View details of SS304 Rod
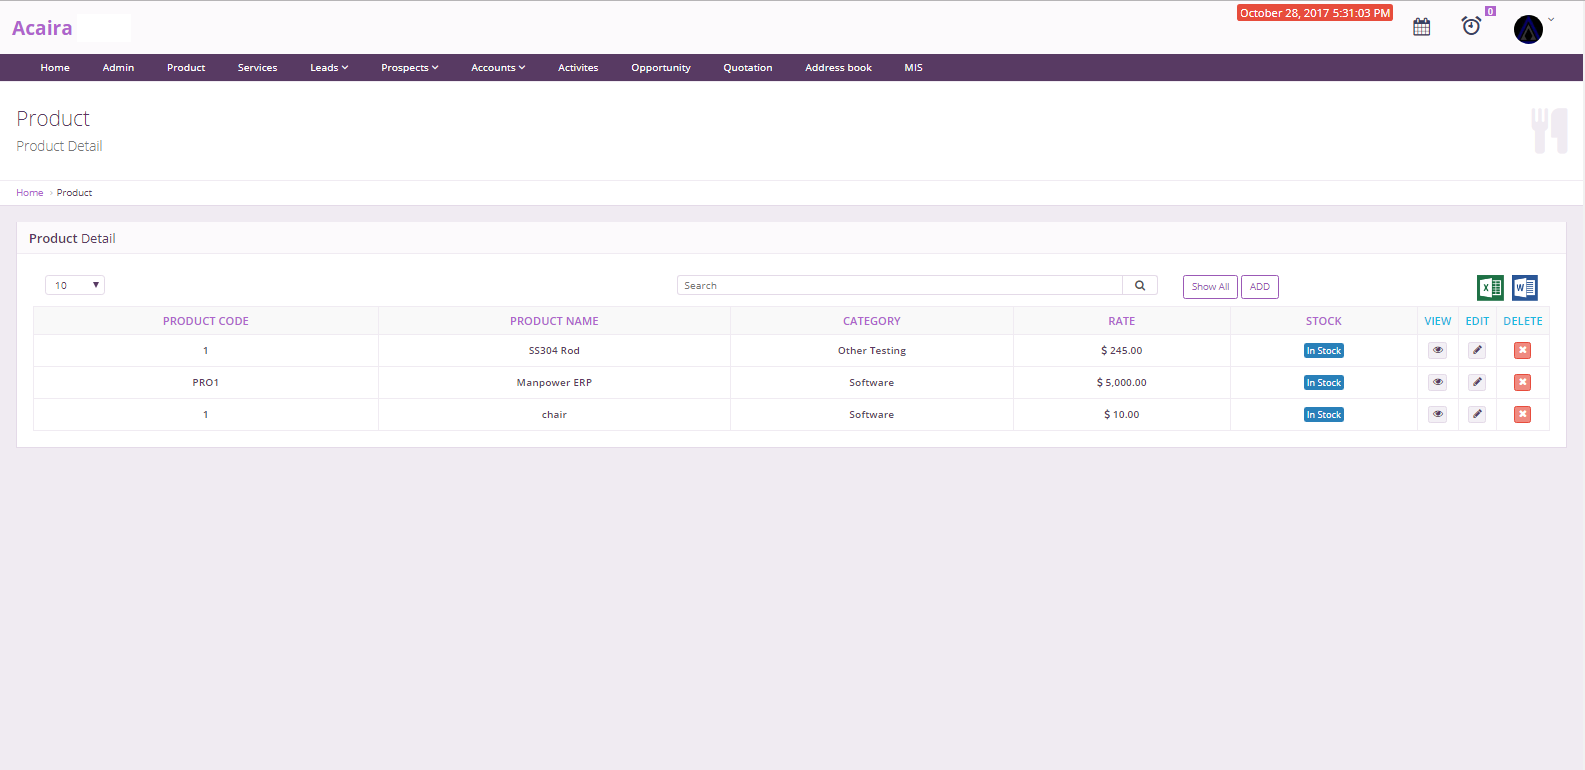This screenshot has width=1585, height=770. click(x=1437, y=351)
